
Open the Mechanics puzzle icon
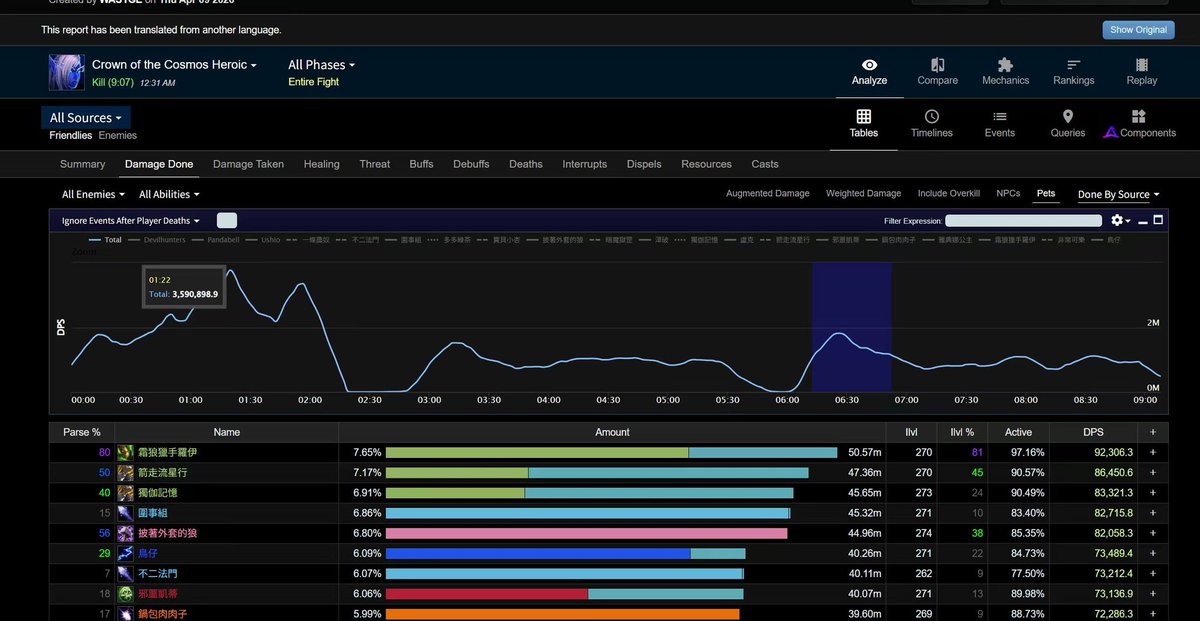1005,64
